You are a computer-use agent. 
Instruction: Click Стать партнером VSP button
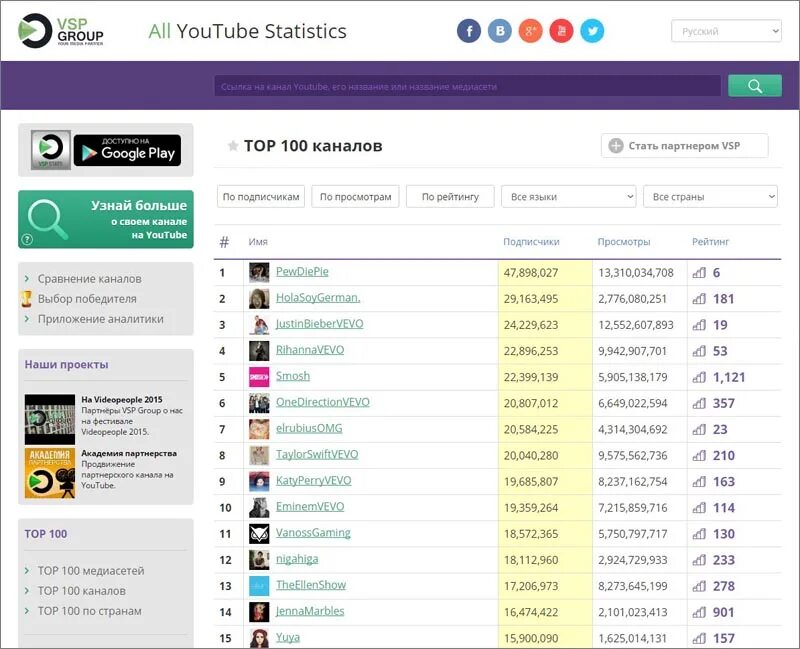click(x=684, y=145)
